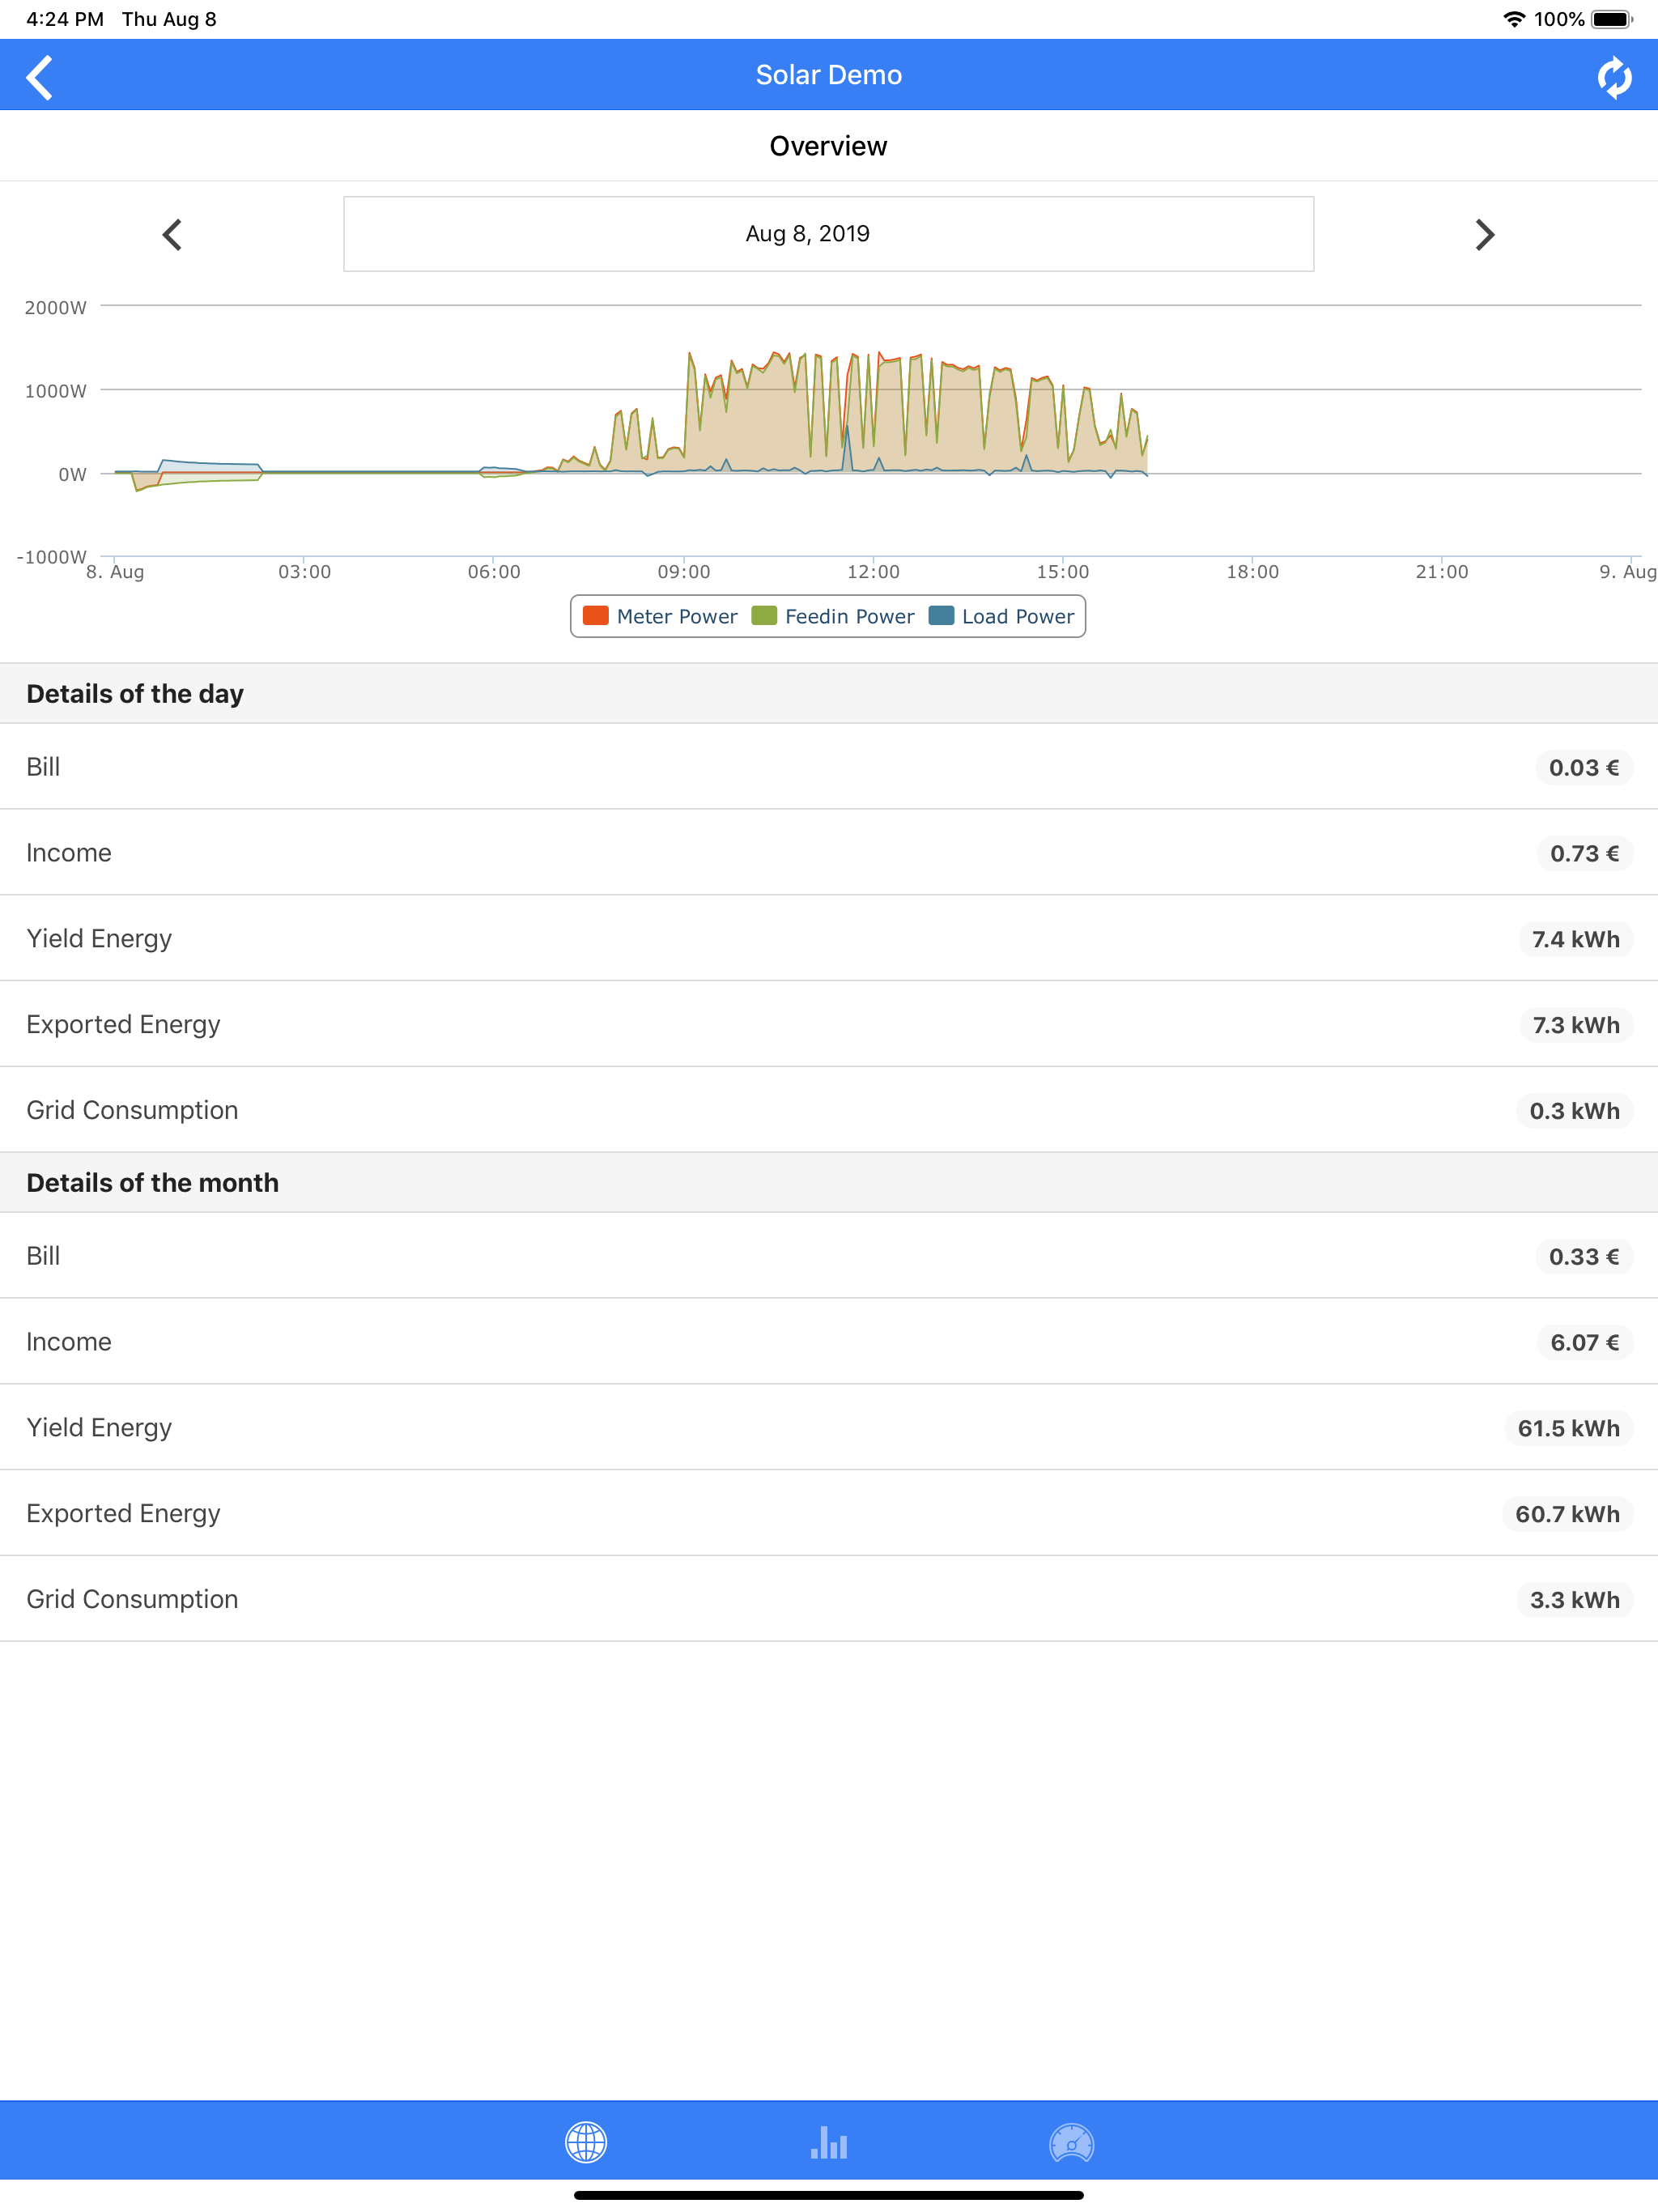Select monthly Grid Consumption 3.3 kWh
This screenshot has width=1658, height=2212.
1574,1600
